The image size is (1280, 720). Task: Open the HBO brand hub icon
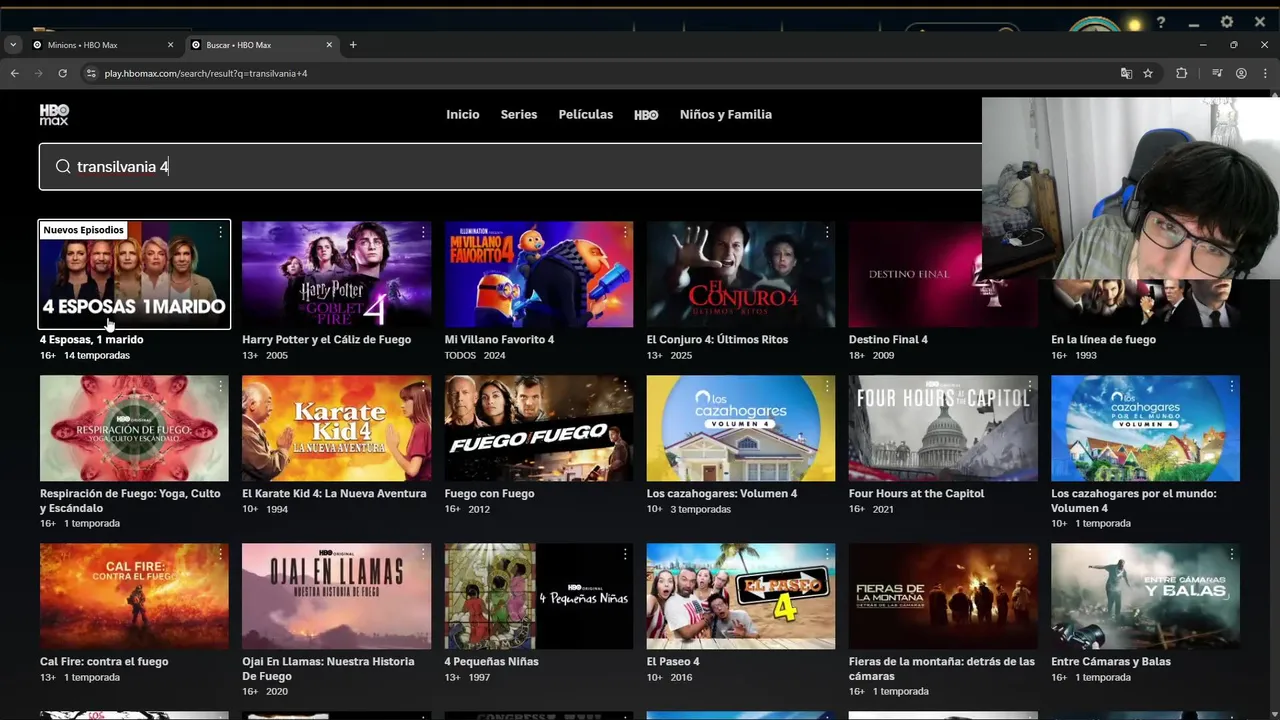pos(646,115)
